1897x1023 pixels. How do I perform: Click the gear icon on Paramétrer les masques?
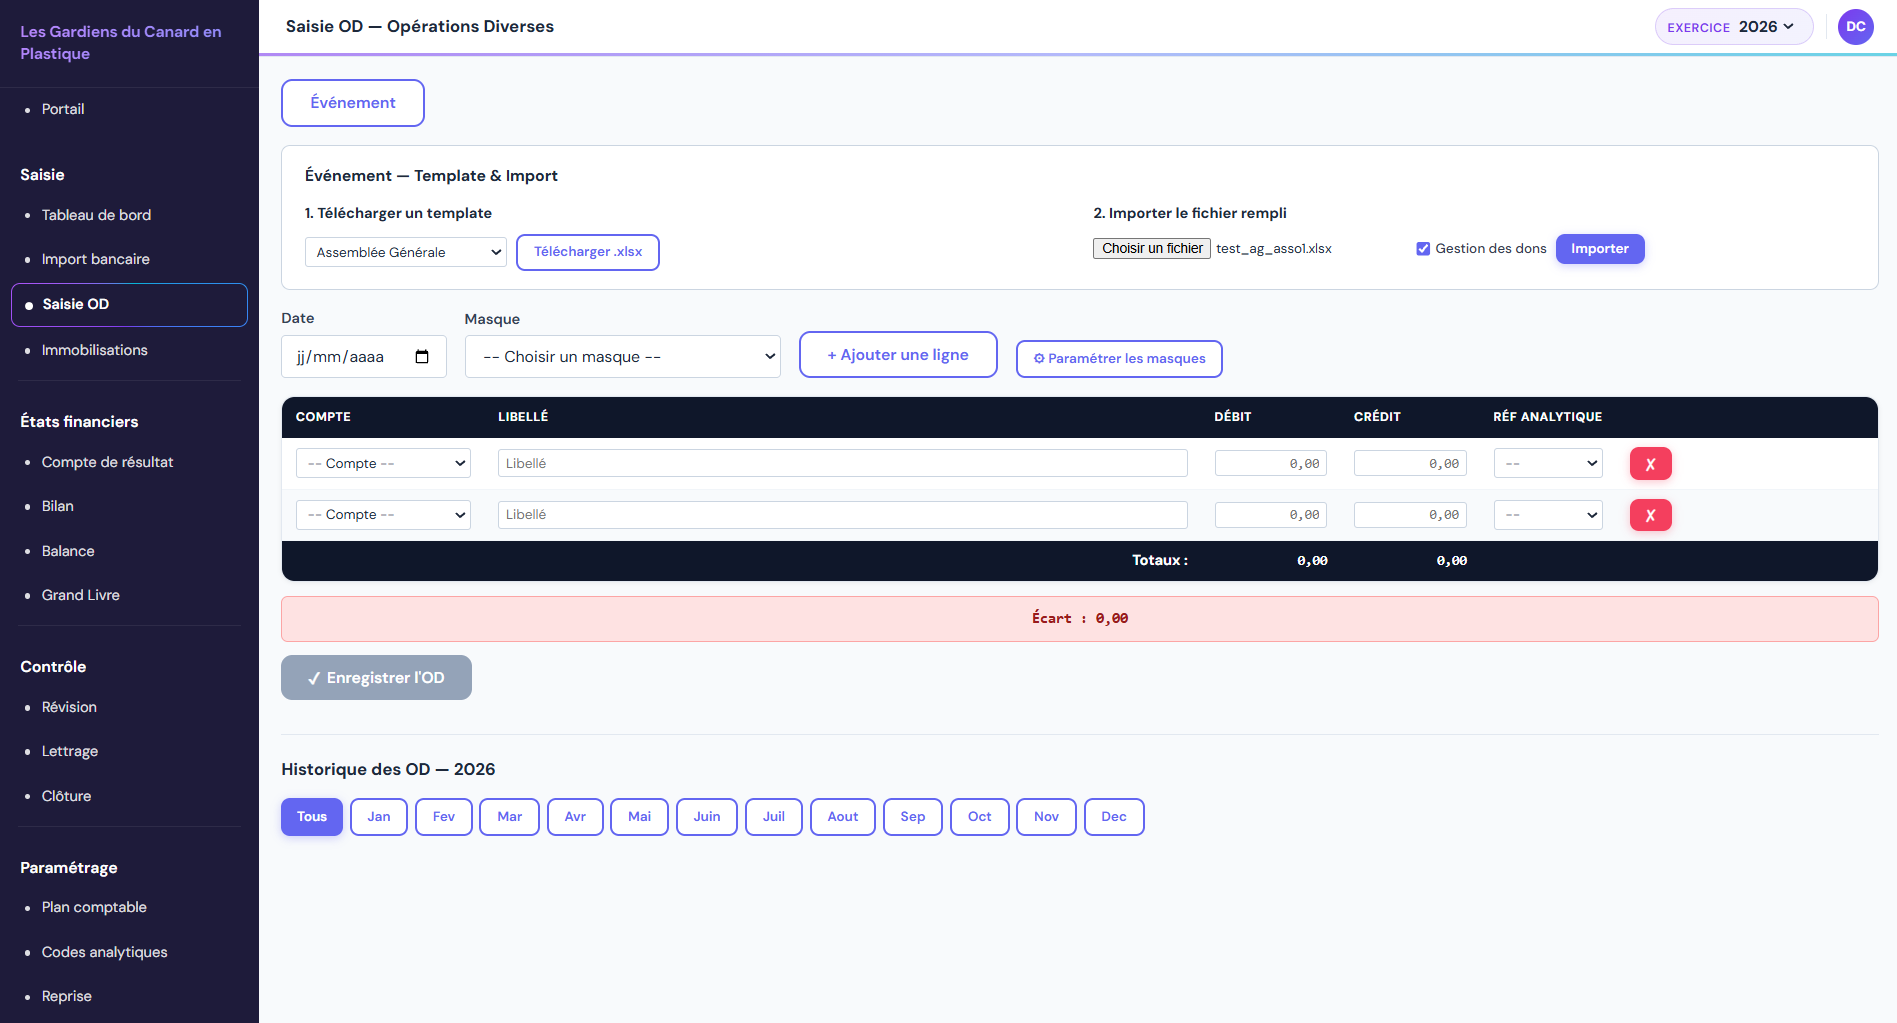pyautogui.click(x=1039, y=358)
